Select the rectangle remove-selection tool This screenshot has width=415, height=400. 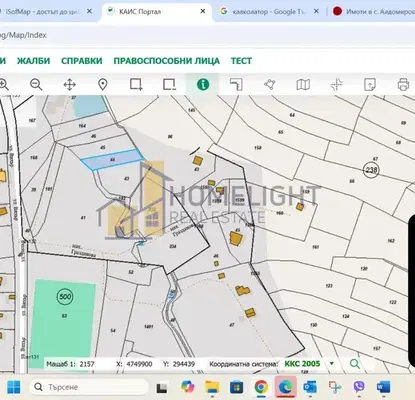tap(169, 85)
